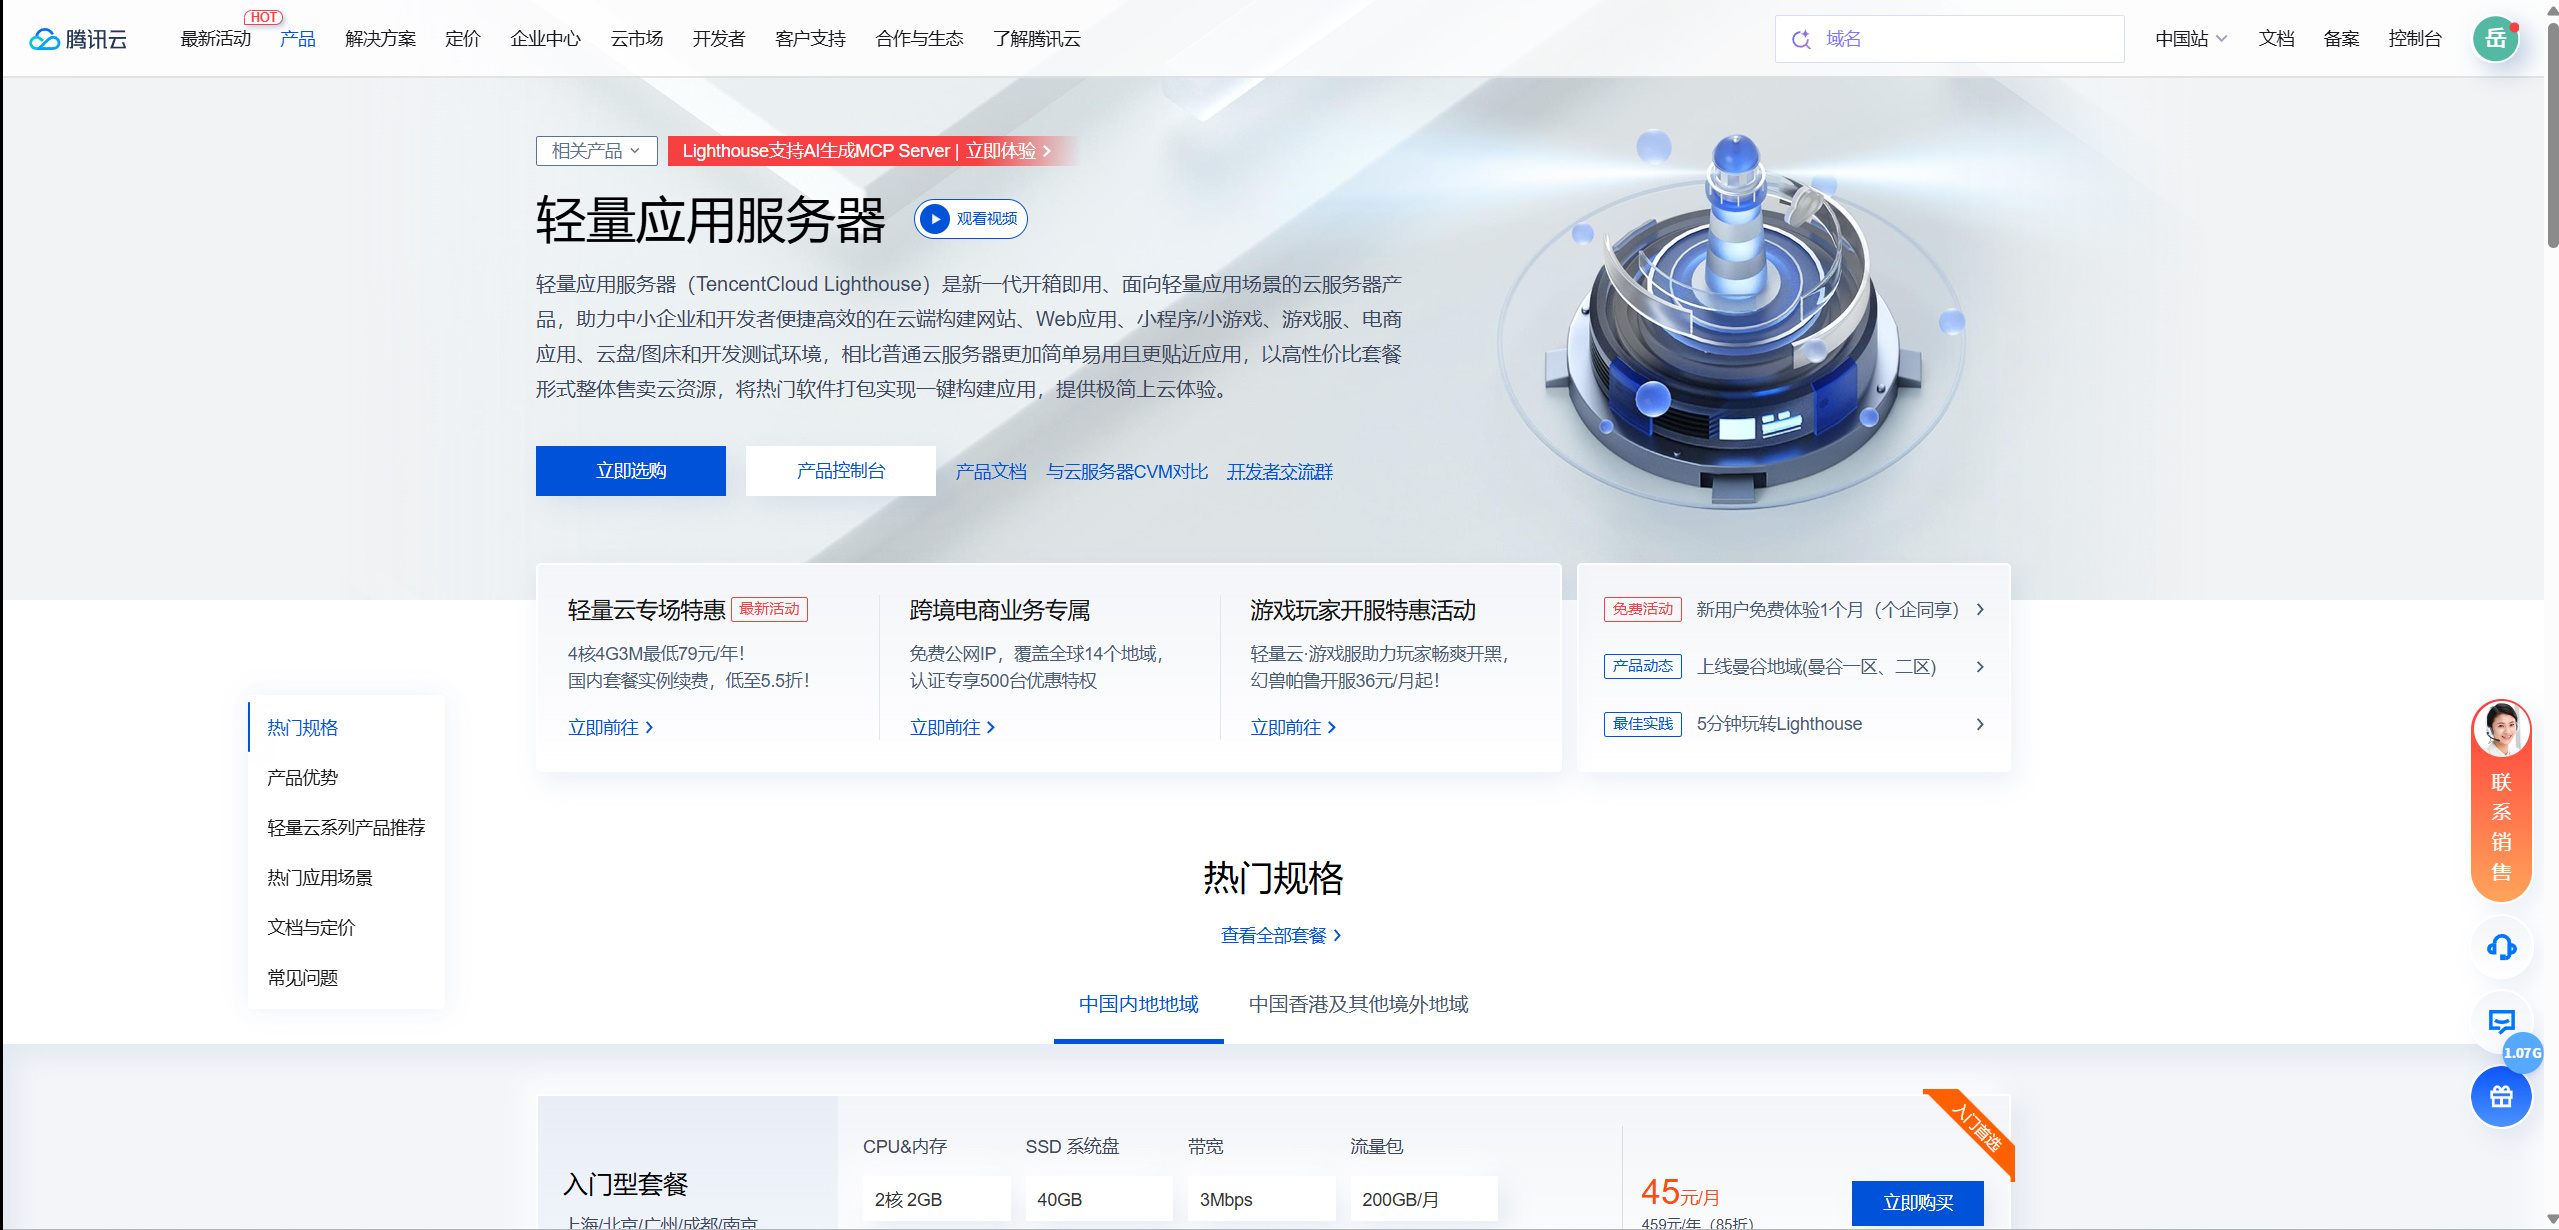Viewport: 2559px width, 1230px height.
Task: Open 与云服务器CVM对比 link
Action: [1127, 472]
